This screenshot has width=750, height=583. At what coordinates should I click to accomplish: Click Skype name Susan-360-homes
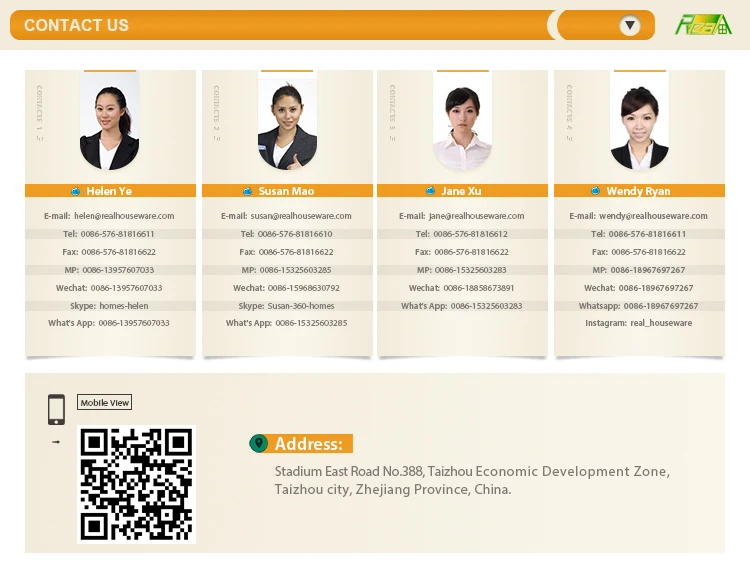tap(301, 306)
